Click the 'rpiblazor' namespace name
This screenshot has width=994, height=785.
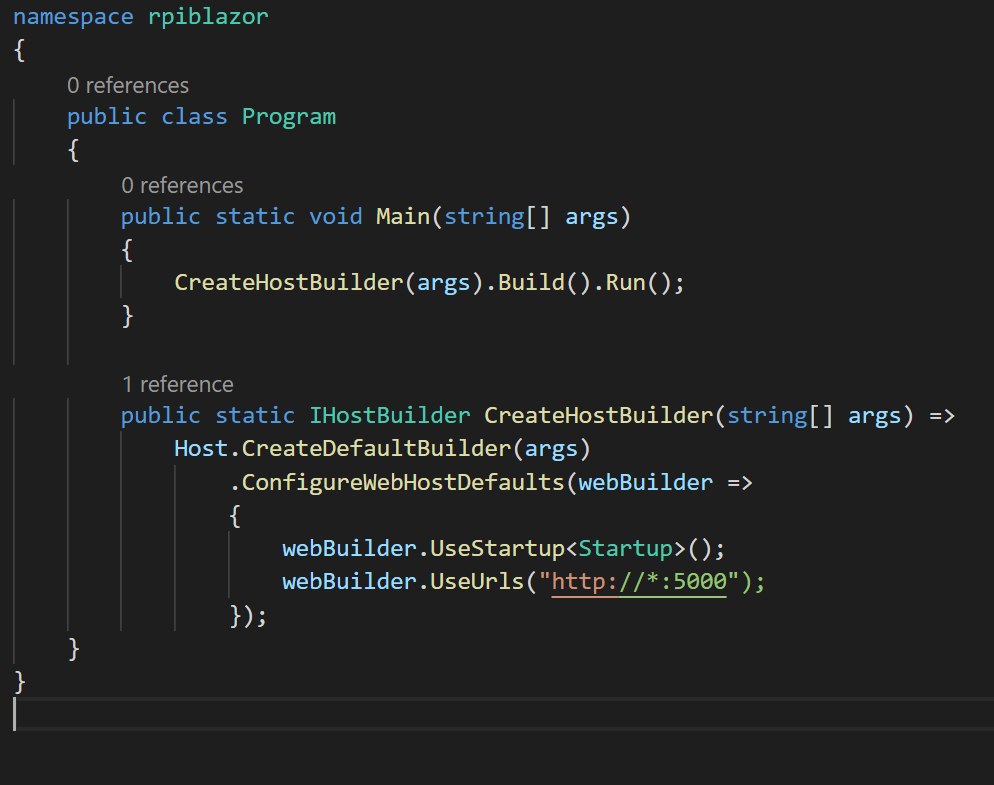[x=208, y=17]
